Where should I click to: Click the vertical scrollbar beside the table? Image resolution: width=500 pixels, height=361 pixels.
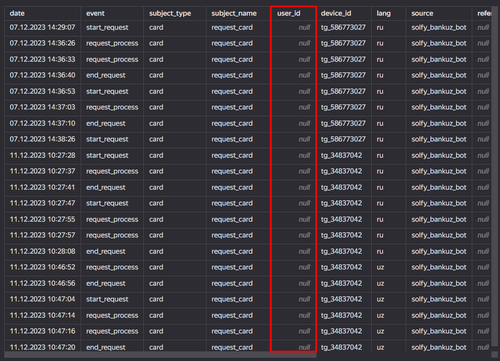click(x=495, y=177)
